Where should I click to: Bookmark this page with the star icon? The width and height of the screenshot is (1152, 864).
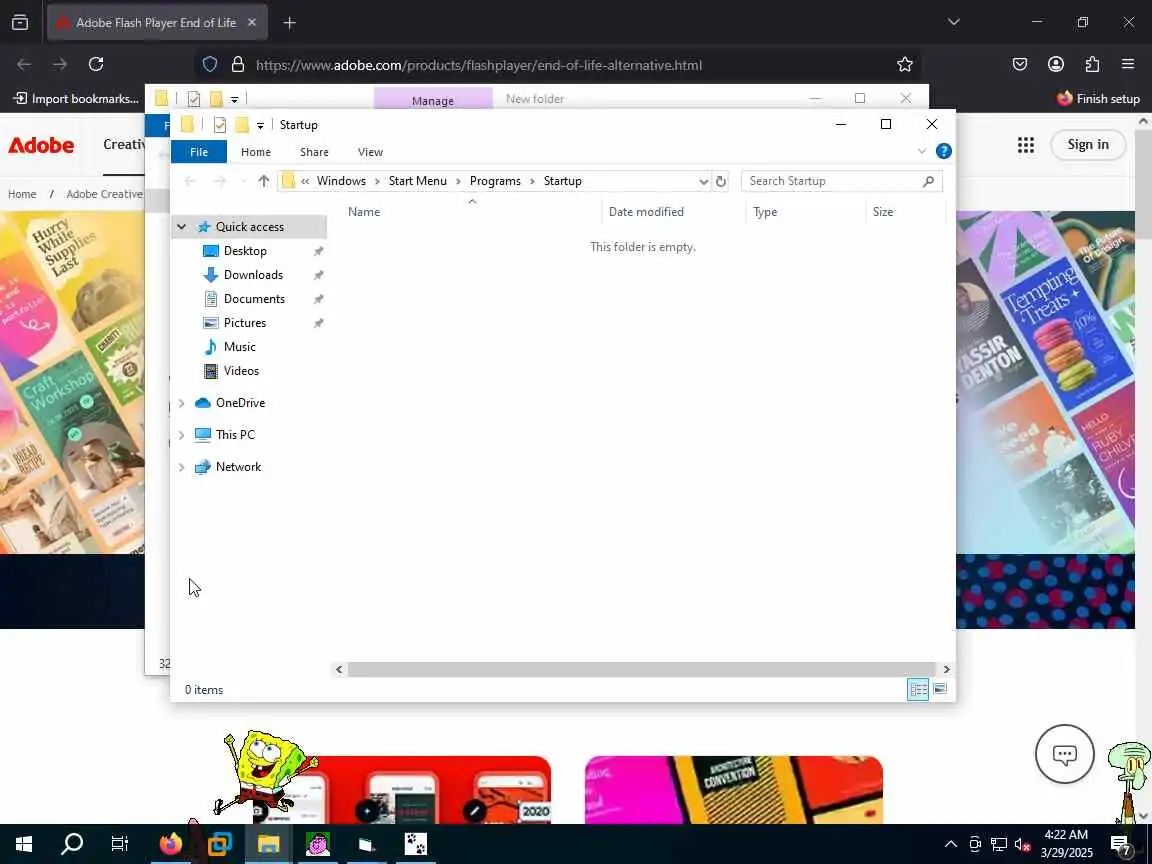coord(904,65)
